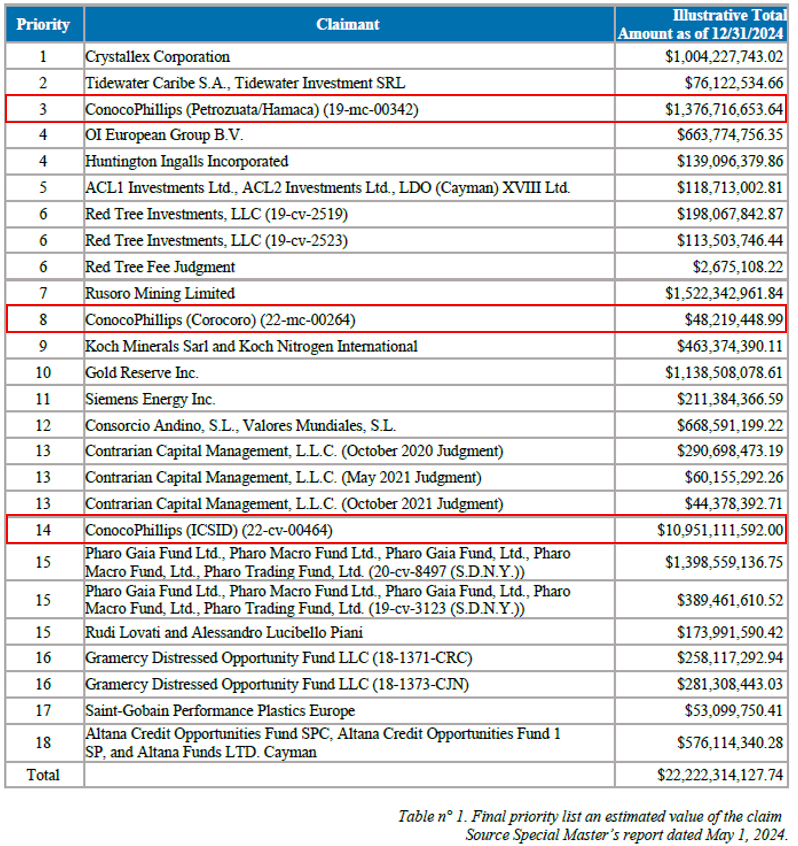Click amount $76,122,534.66
Viewport: 798px width, 846px height.
[x=734, y=83]
